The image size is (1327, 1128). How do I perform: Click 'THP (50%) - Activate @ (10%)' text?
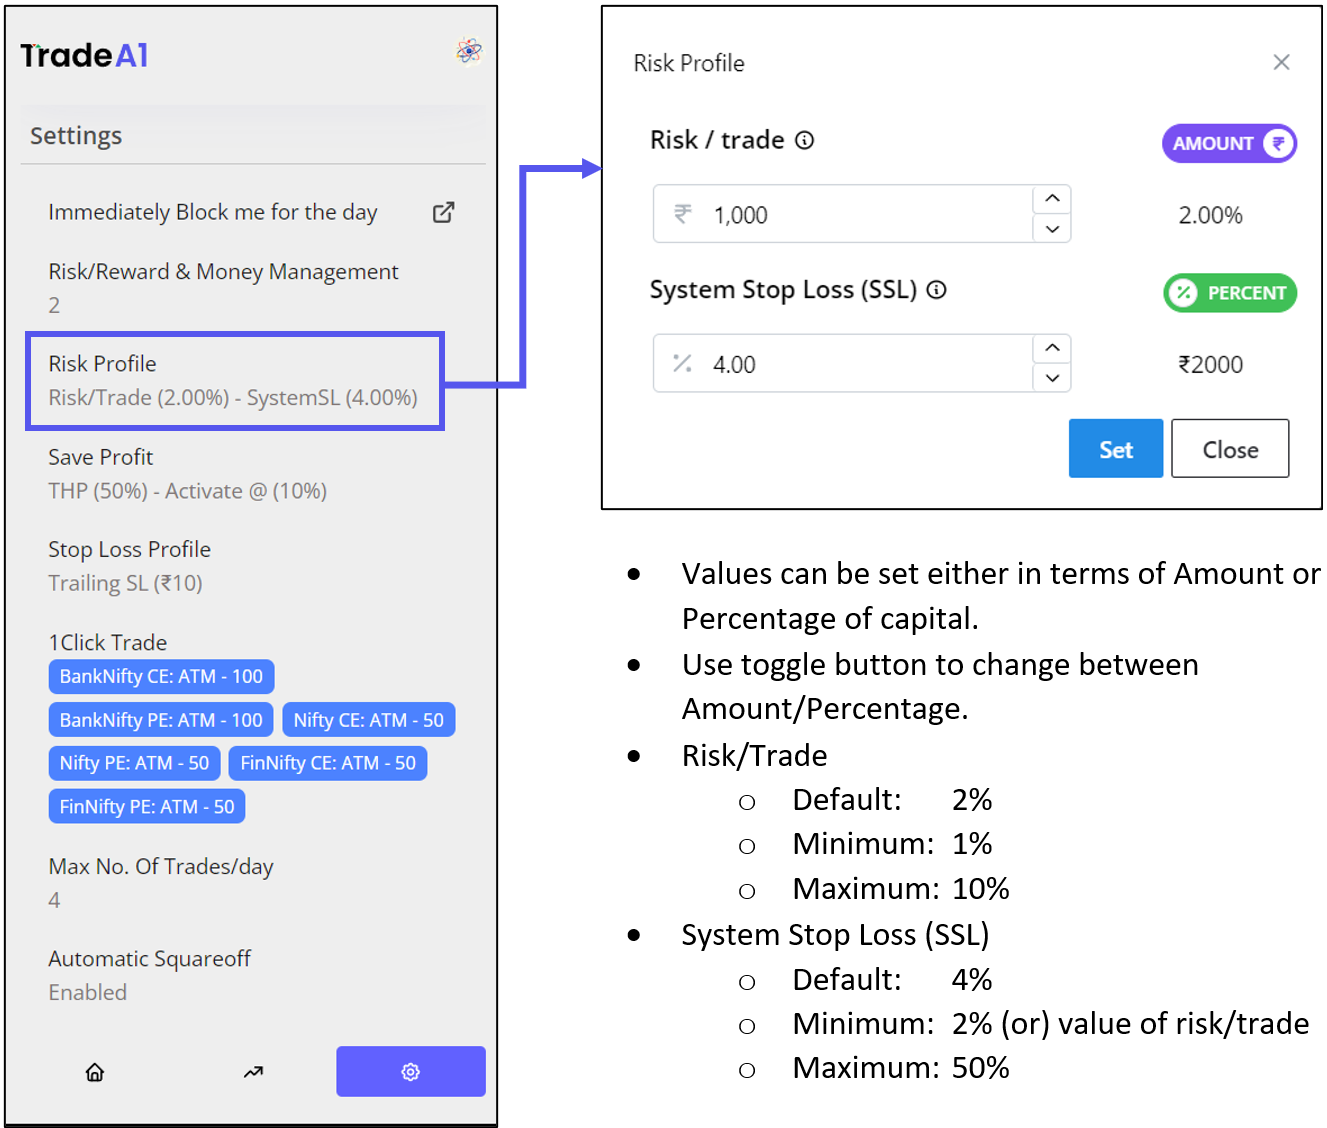(x=188, y=491)
